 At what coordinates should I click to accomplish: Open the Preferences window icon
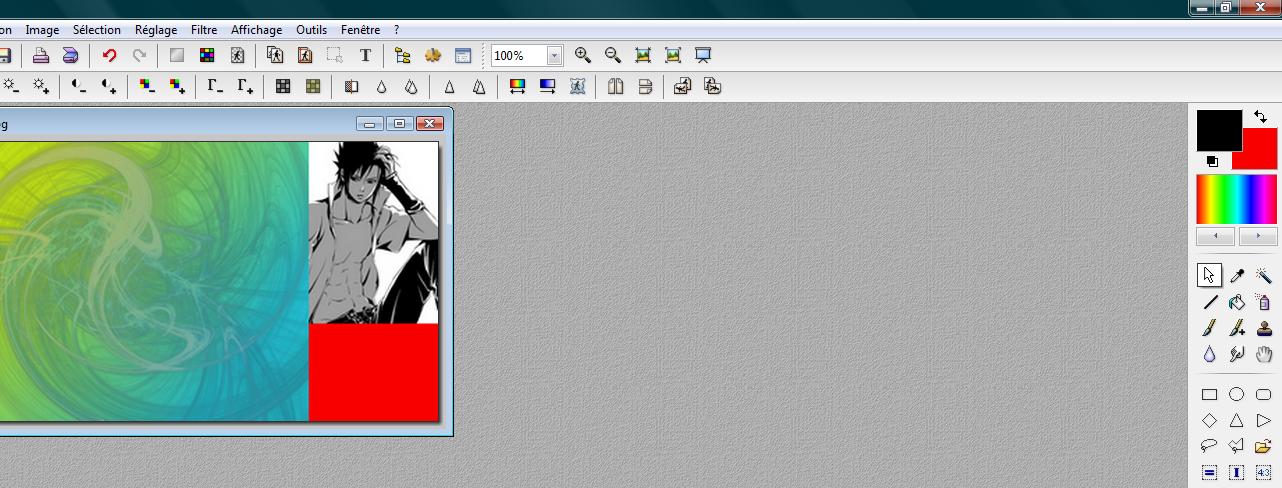point(463,56)
